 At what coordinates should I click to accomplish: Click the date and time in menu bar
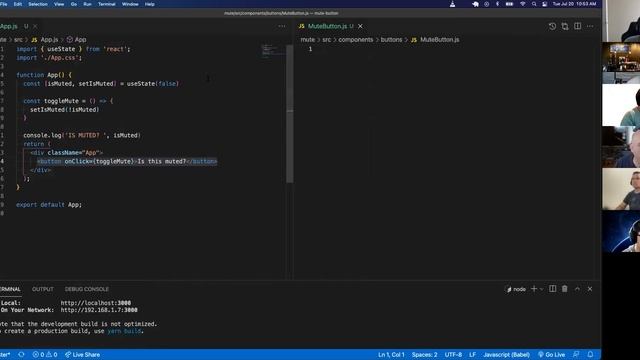pyautogui.click(x=574, y=4)
